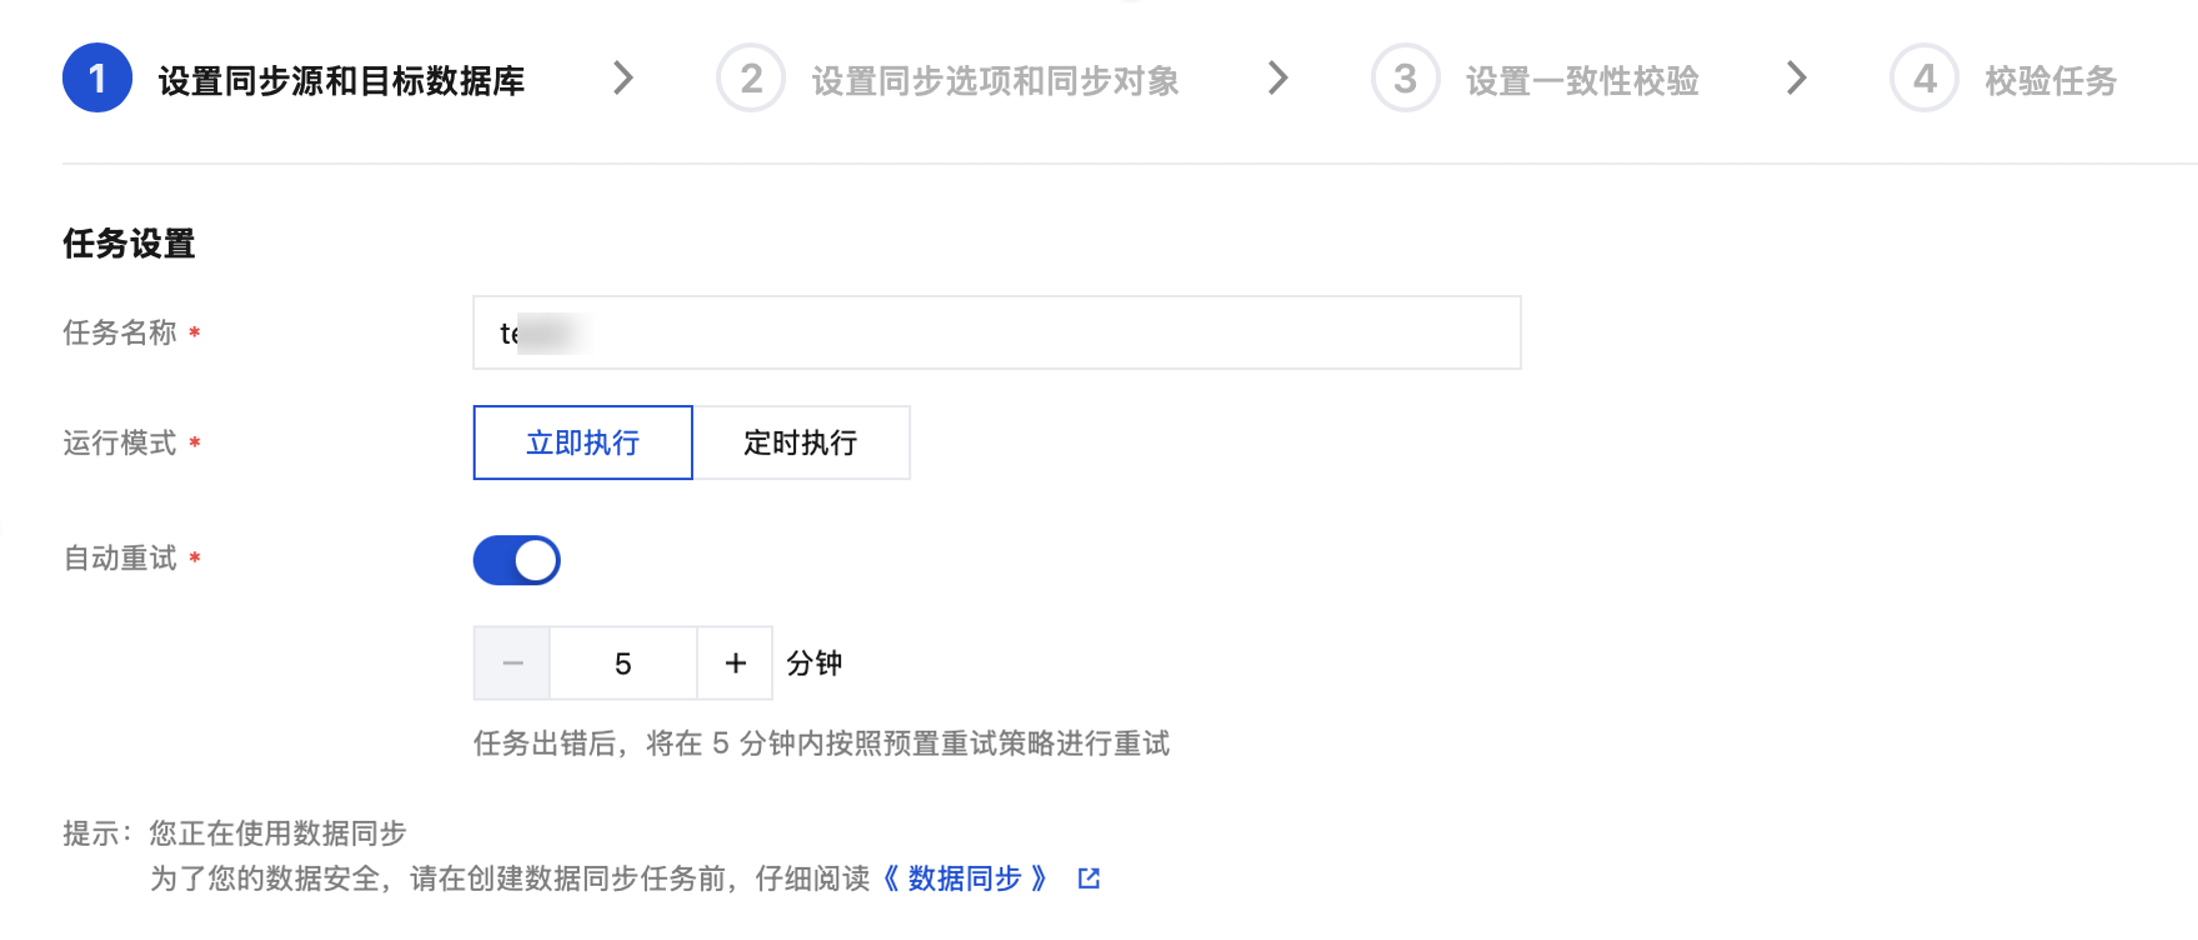This screenshot has height=940, width=2198.
Task: Click the step 3 number circle
Action: click(x=1404, y=78)
